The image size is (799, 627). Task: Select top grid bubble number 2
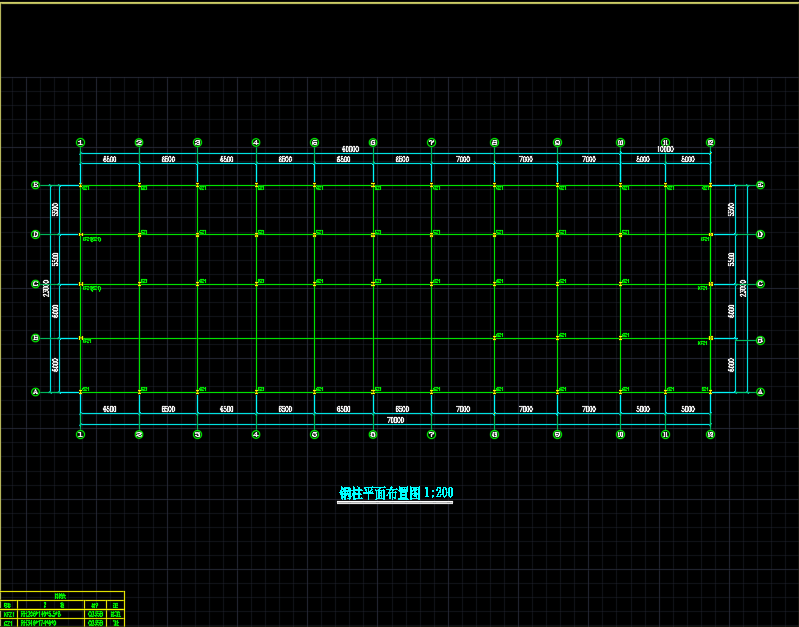(x=139, y=143)
